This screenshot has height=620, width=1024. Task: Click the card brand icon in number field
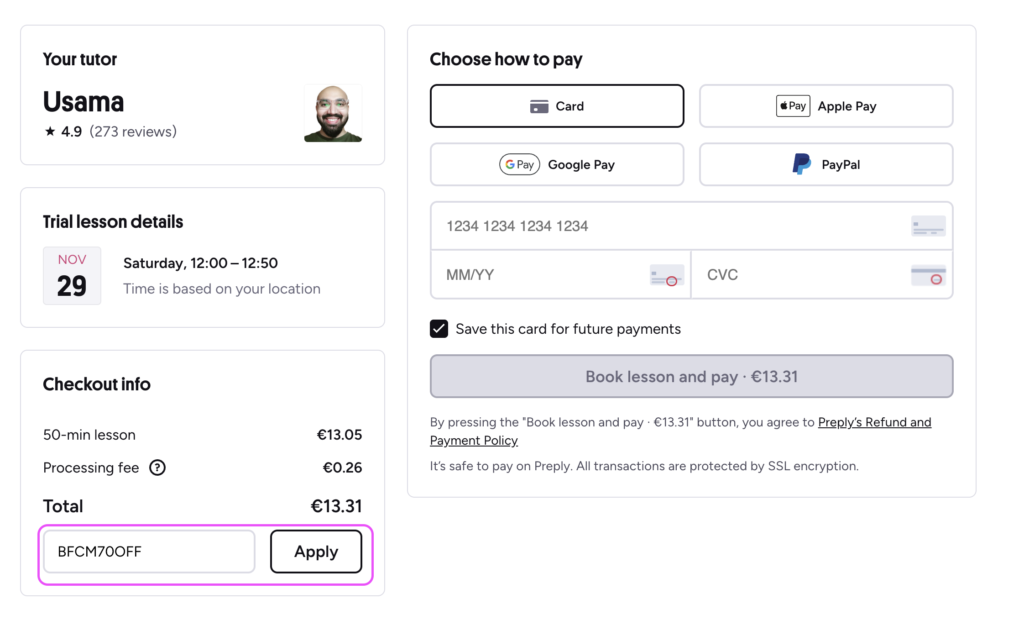click(x=928, y=226)
